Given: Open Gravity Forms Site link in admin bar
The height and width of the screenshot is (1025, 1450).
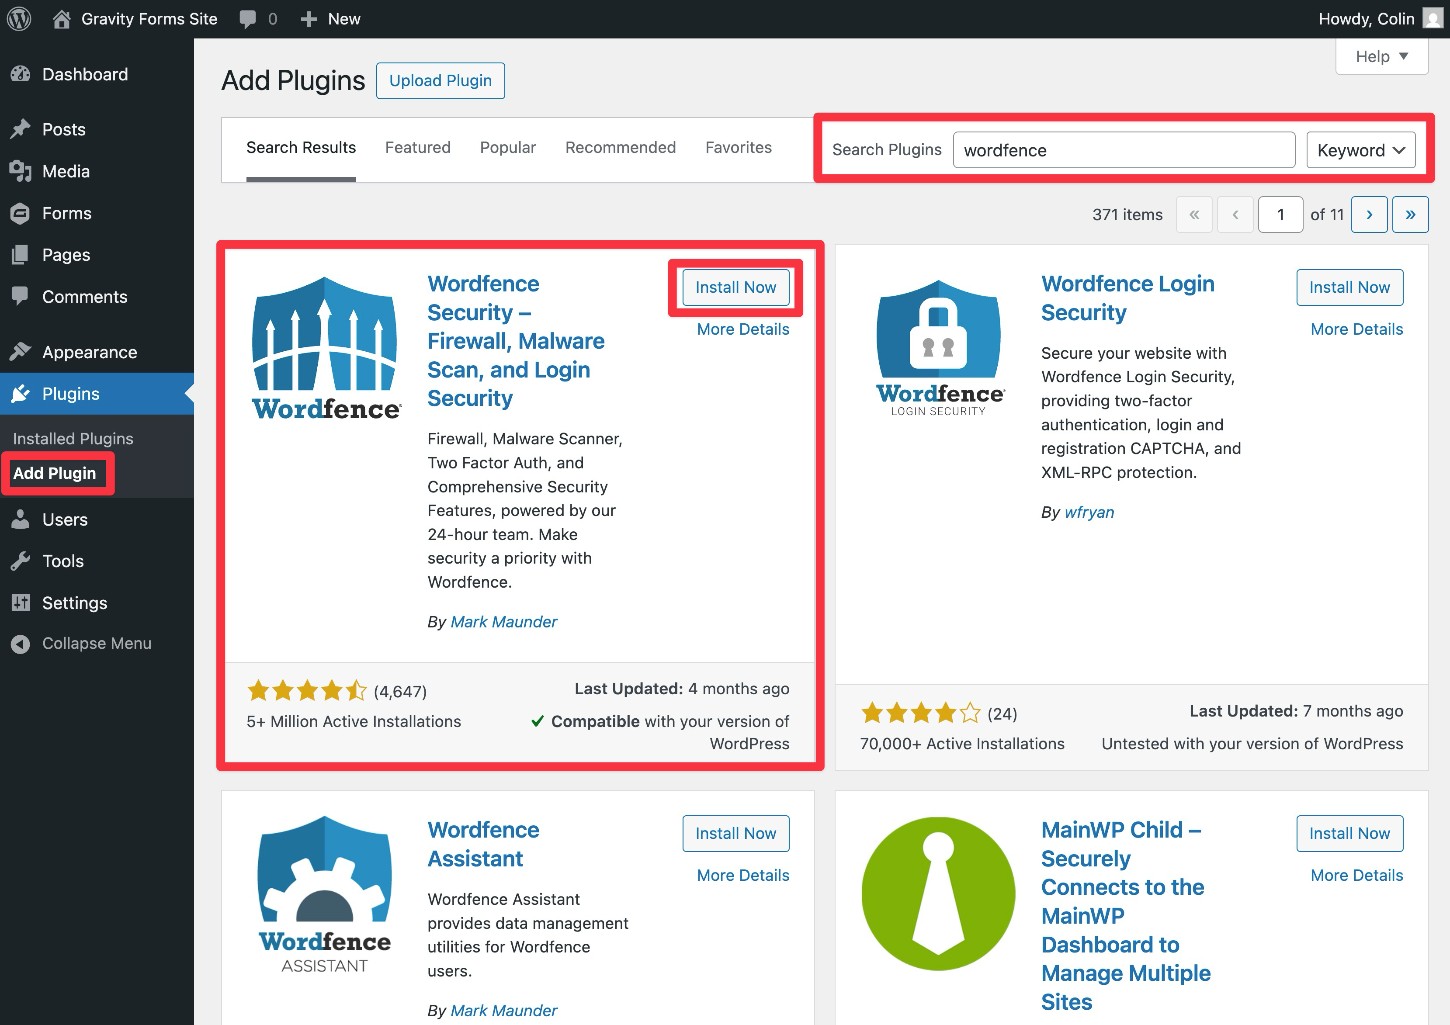Looking at the screenshot, I should pyautogui.click(x=149, y=19).
